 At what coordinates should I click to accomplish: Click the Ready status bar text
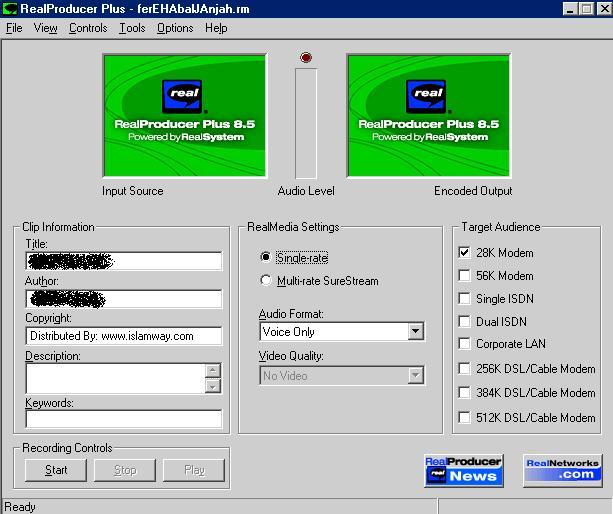20,507
